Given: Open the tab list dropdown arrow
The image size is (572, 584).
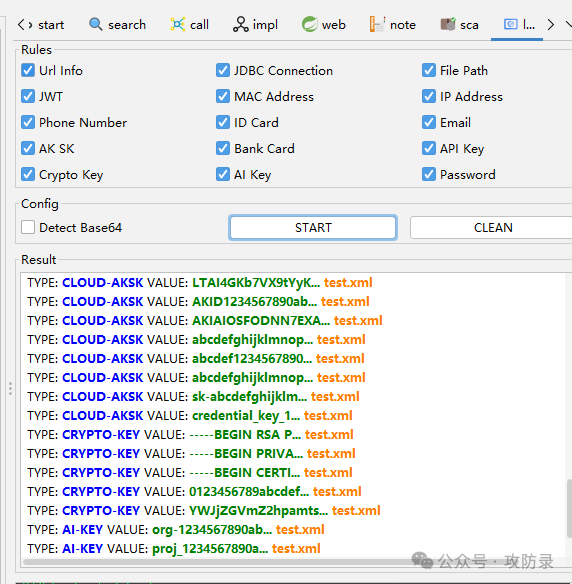Looking at the screenshot, I should [x=568, y=25].
